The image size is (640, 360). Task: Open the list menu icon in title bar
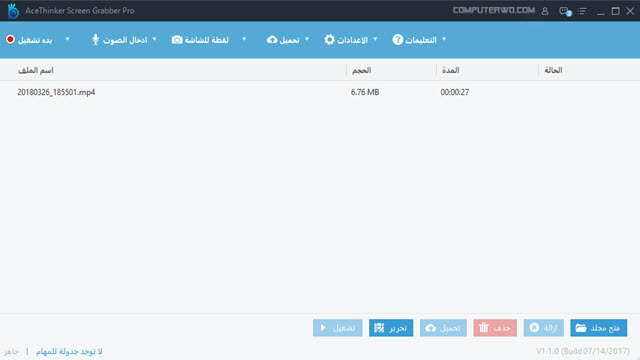coord(582,11)
